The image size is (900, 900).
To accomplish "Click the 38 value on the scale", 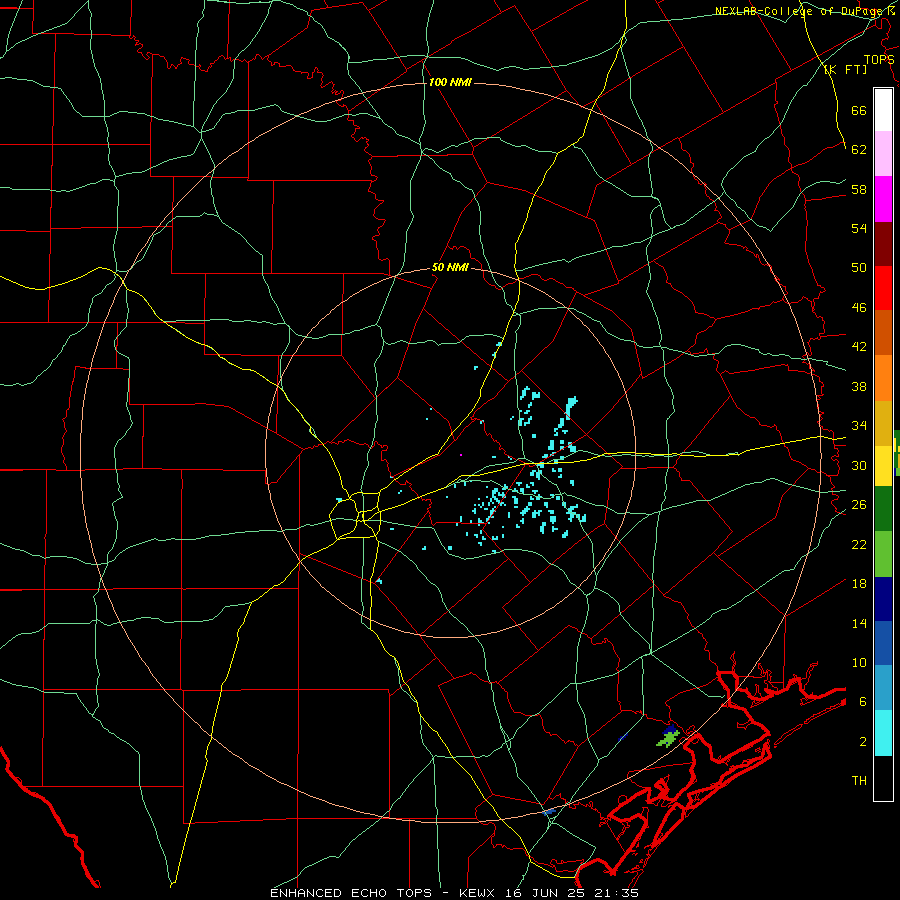I will (859, 386).
